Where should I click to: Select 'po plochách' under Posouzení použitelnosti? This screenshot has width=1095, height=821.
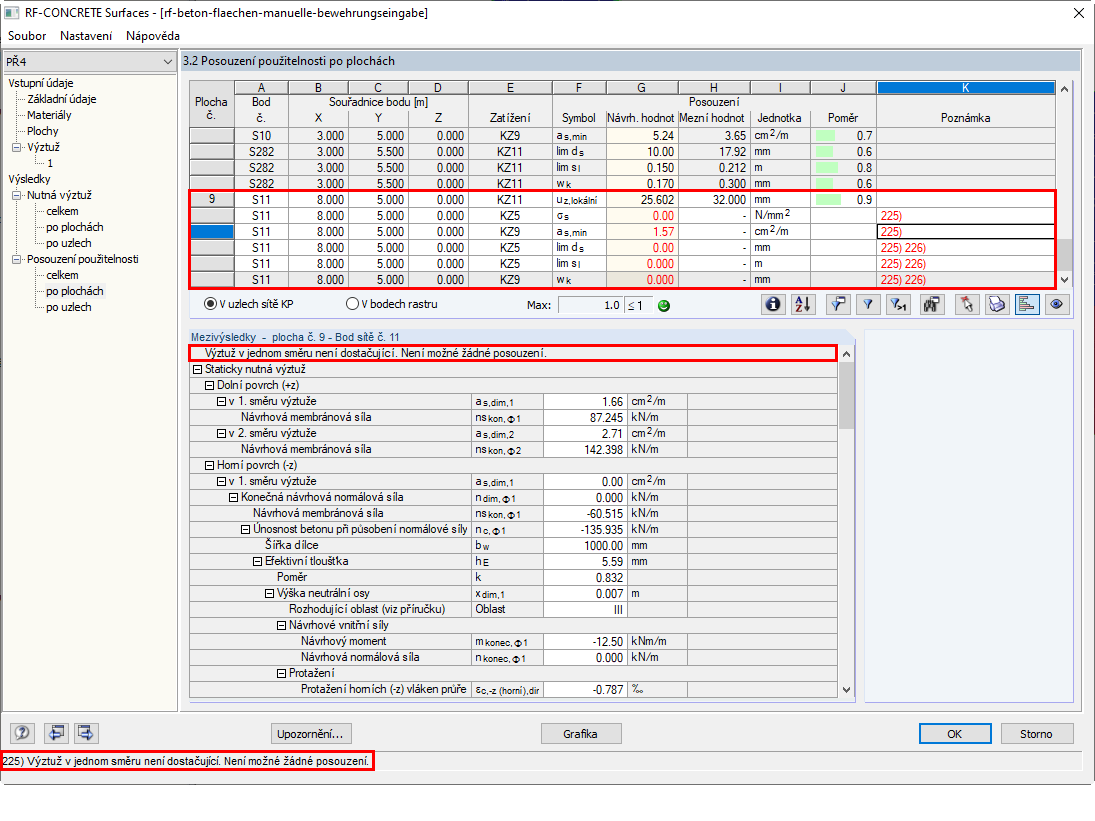pyautogui.click(x=75, y=291)
